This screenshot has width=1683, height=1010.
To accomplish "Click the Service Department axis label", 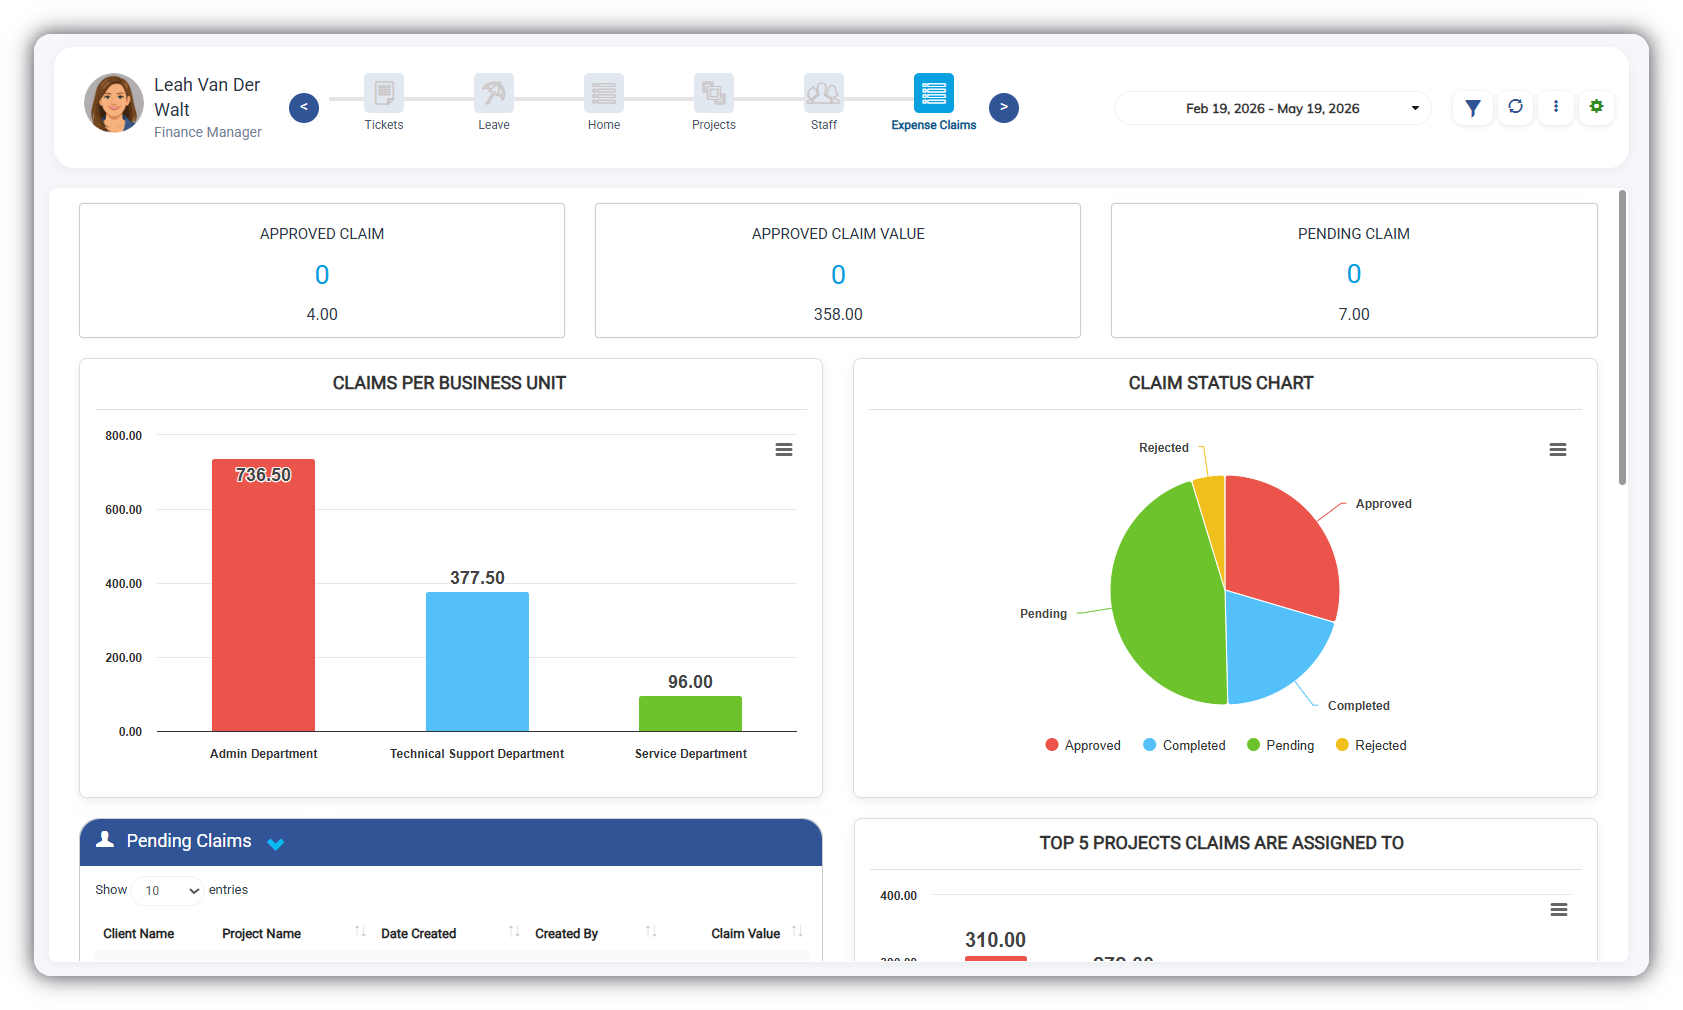I will point(690,754).
